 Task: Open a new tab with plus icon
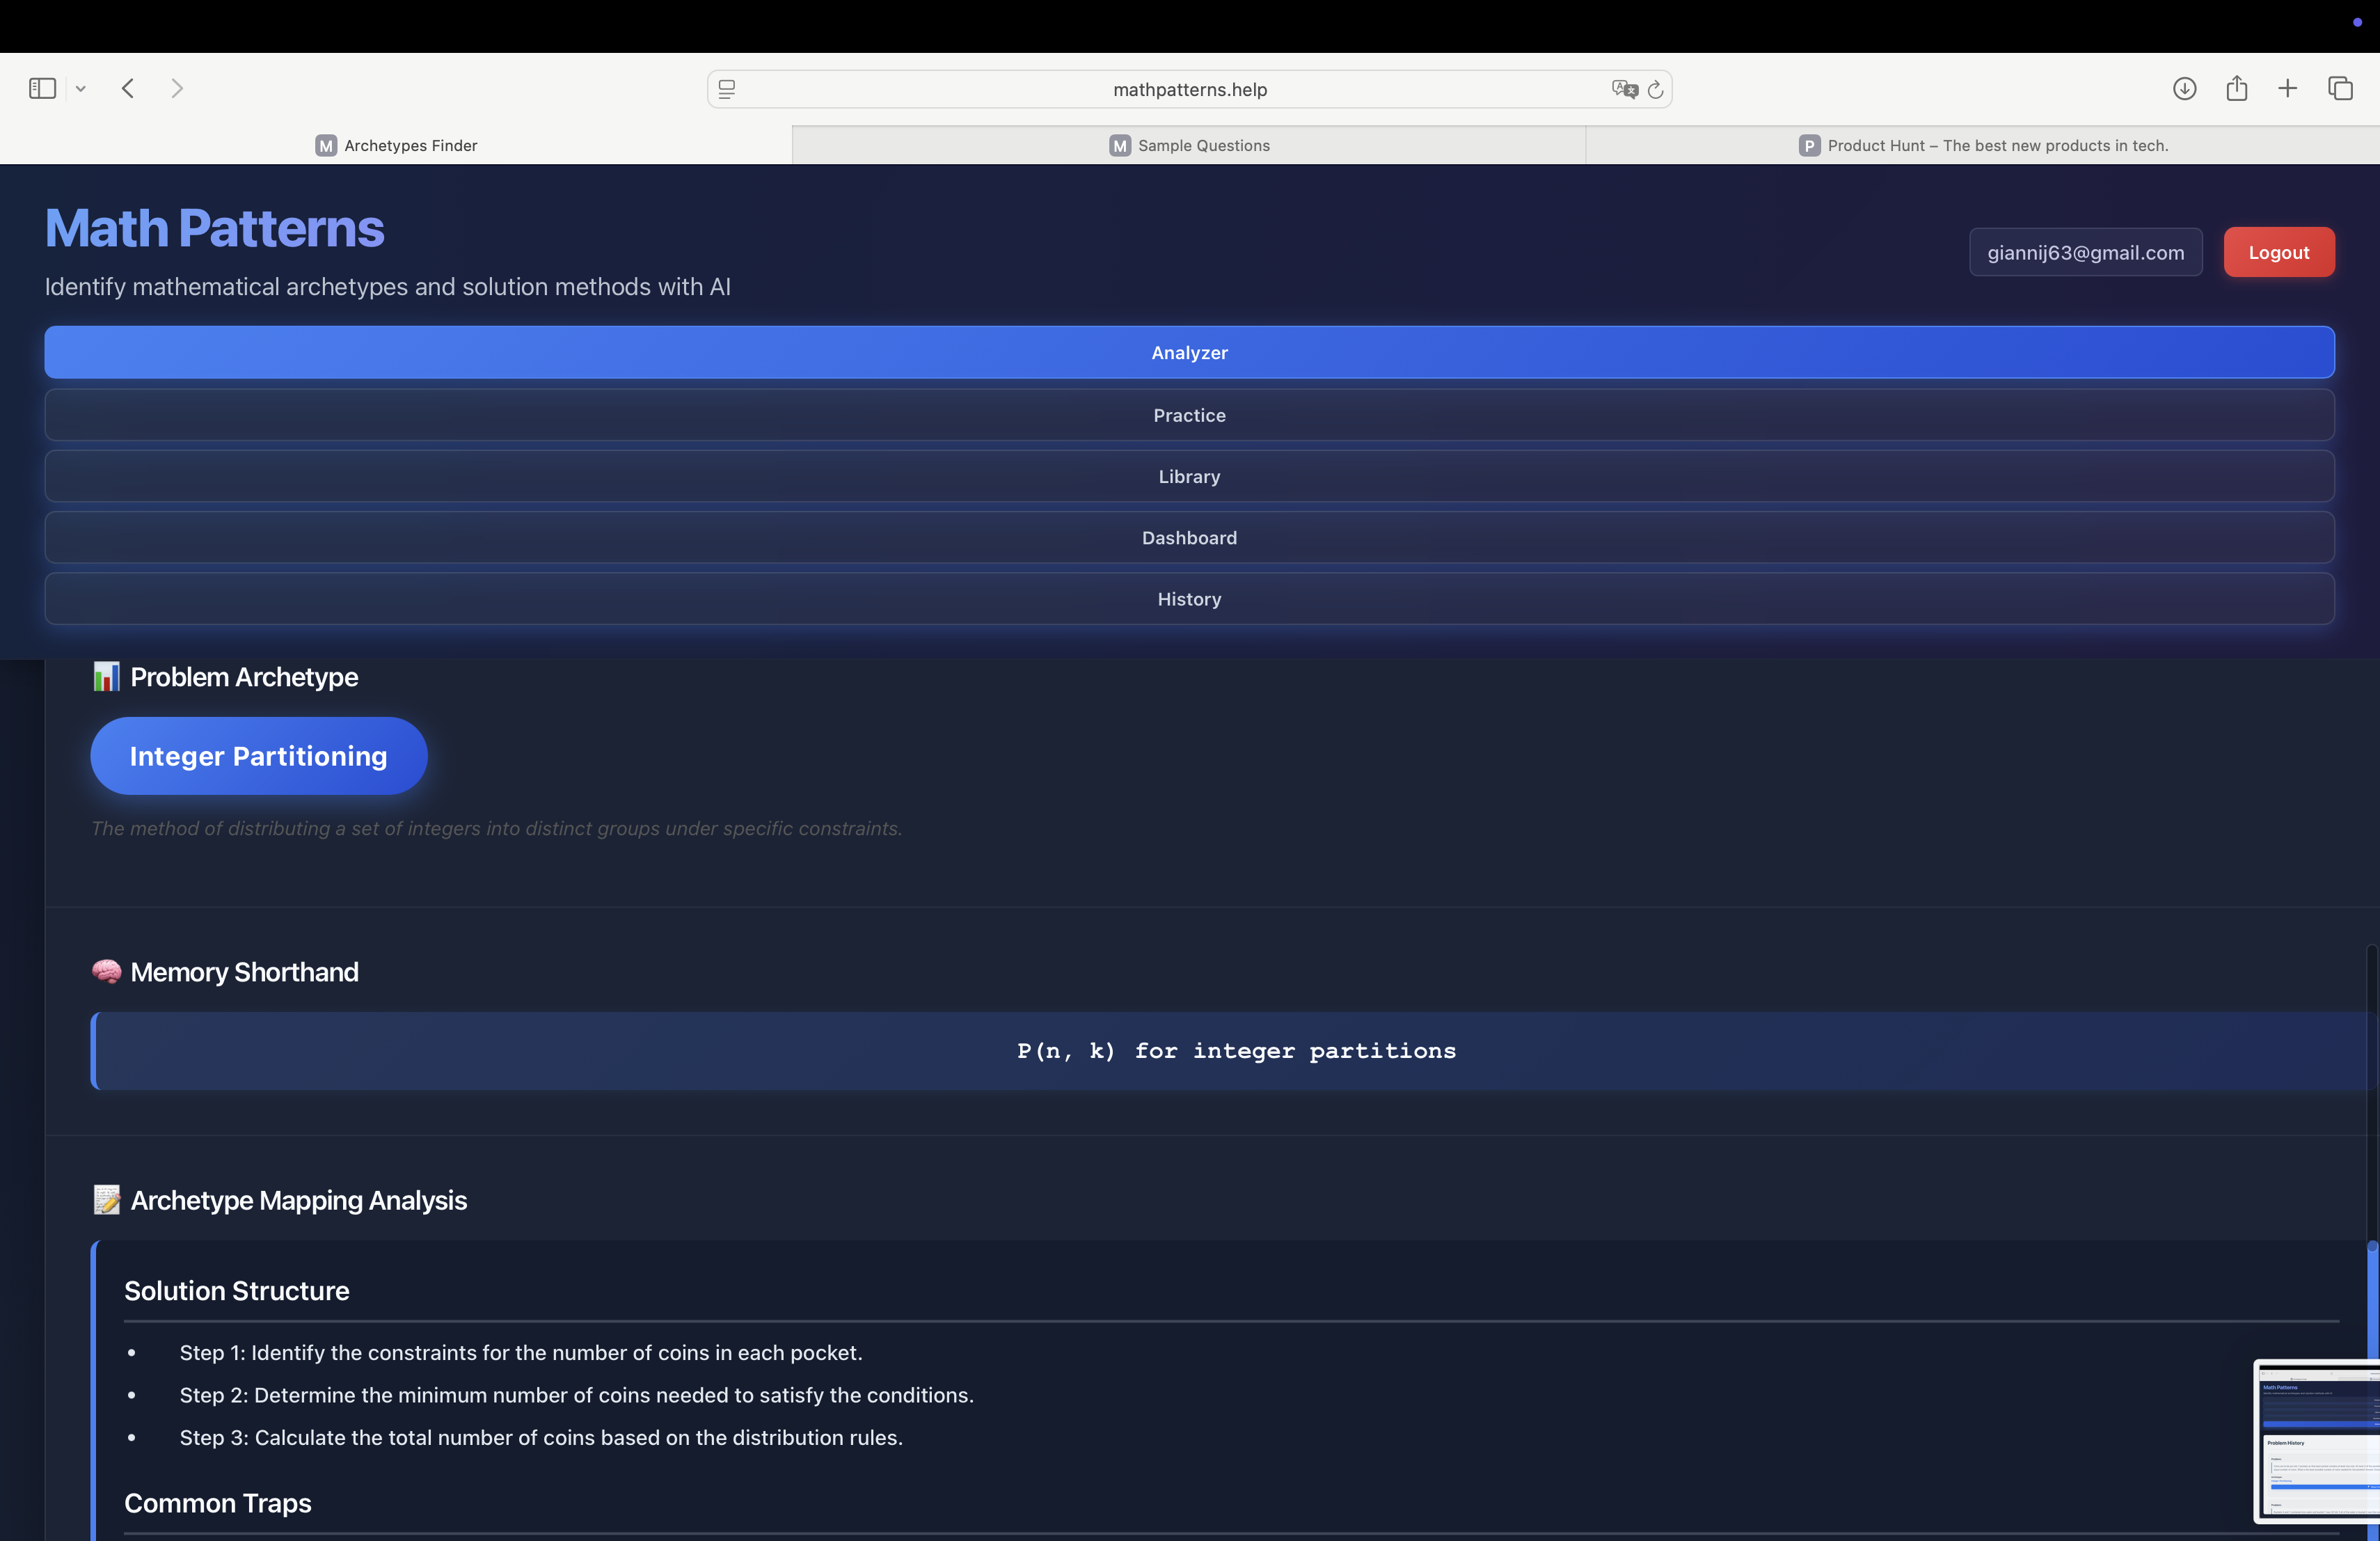tap(2288, 88)
